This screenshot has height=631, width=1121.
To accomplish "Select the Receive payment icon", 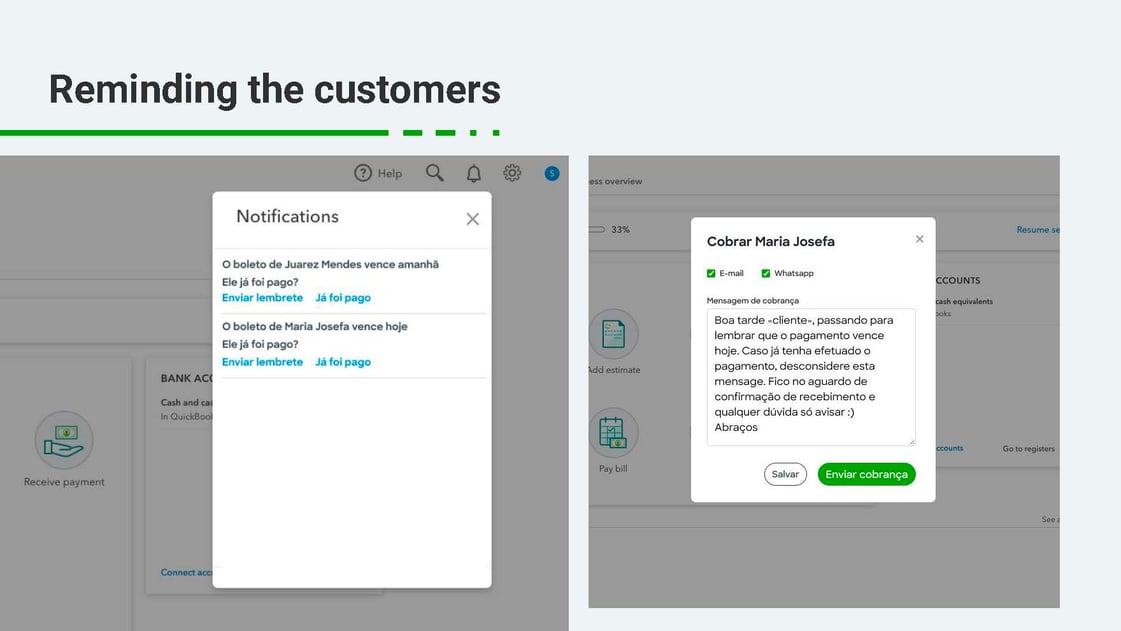I will coord(64,440).
